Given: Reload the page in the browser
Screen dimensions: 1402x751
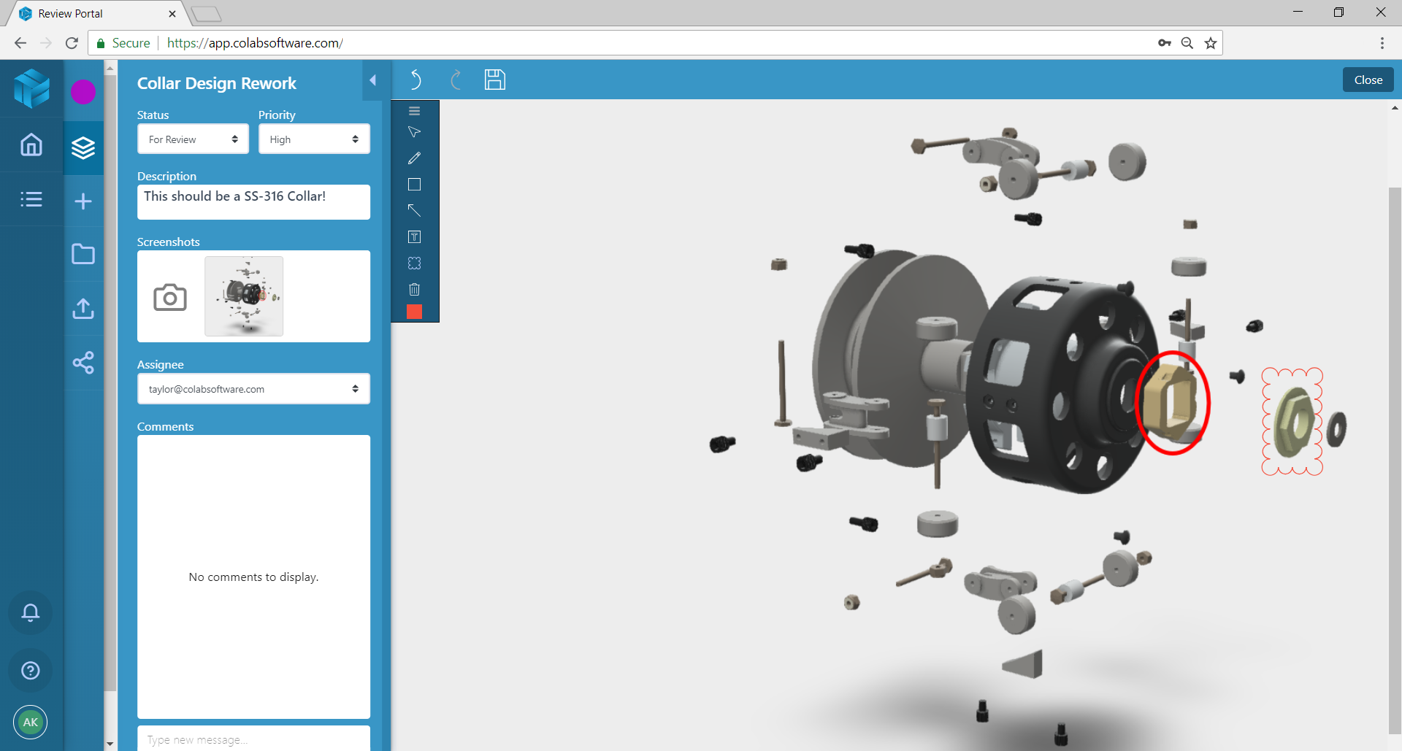Looking at the screenshot, I should click(x=72, y=43).
